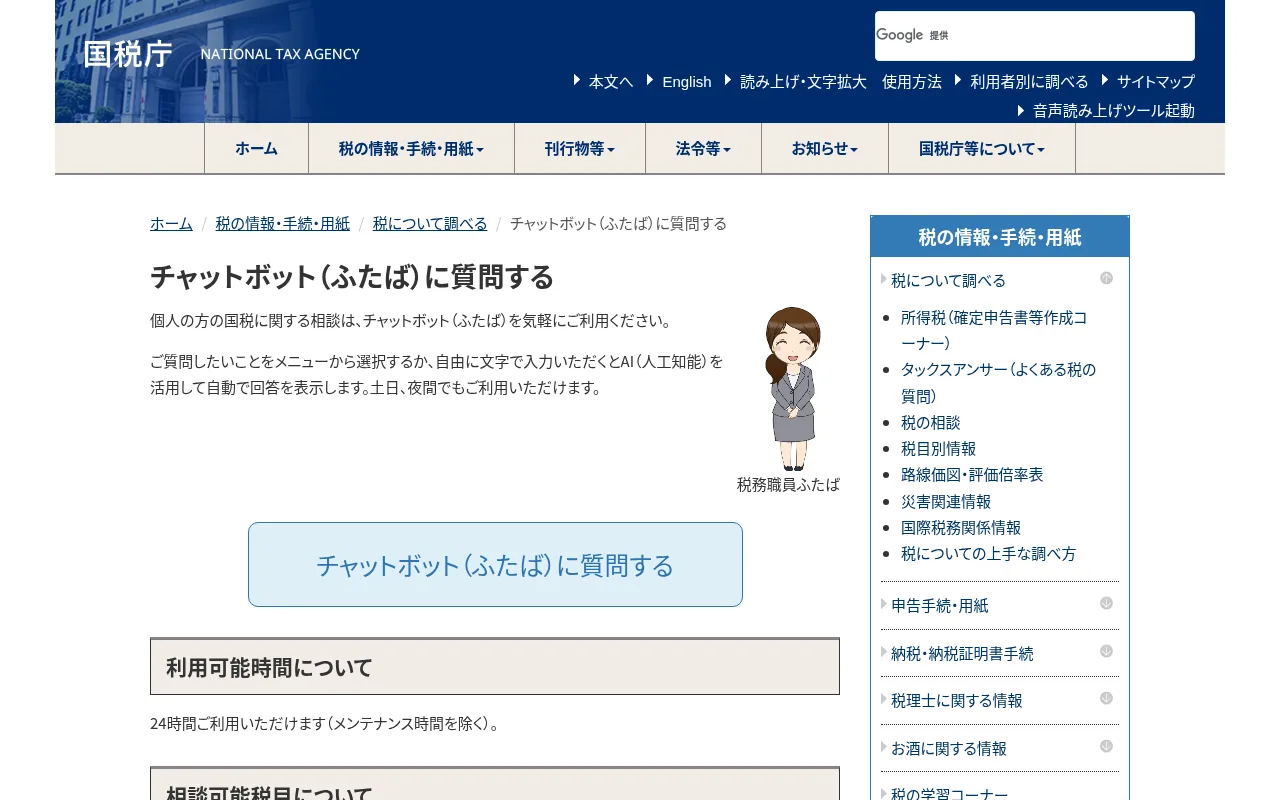Collapse the 税について調べる circle arrow icon
The width and height of the screenshot is (1280, 800).
[1106, 278]
